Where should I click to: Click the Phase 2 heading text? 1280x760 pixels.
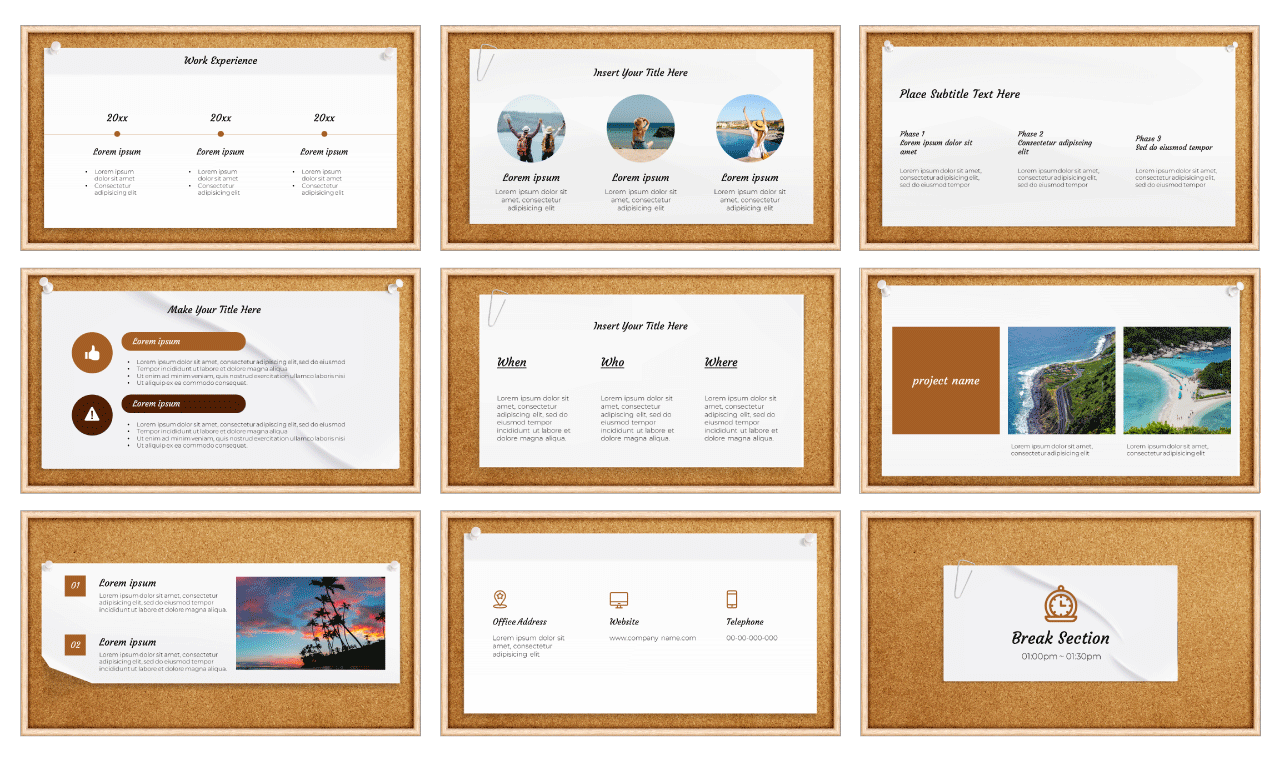pyautogui.click(x=1030, y=134)
